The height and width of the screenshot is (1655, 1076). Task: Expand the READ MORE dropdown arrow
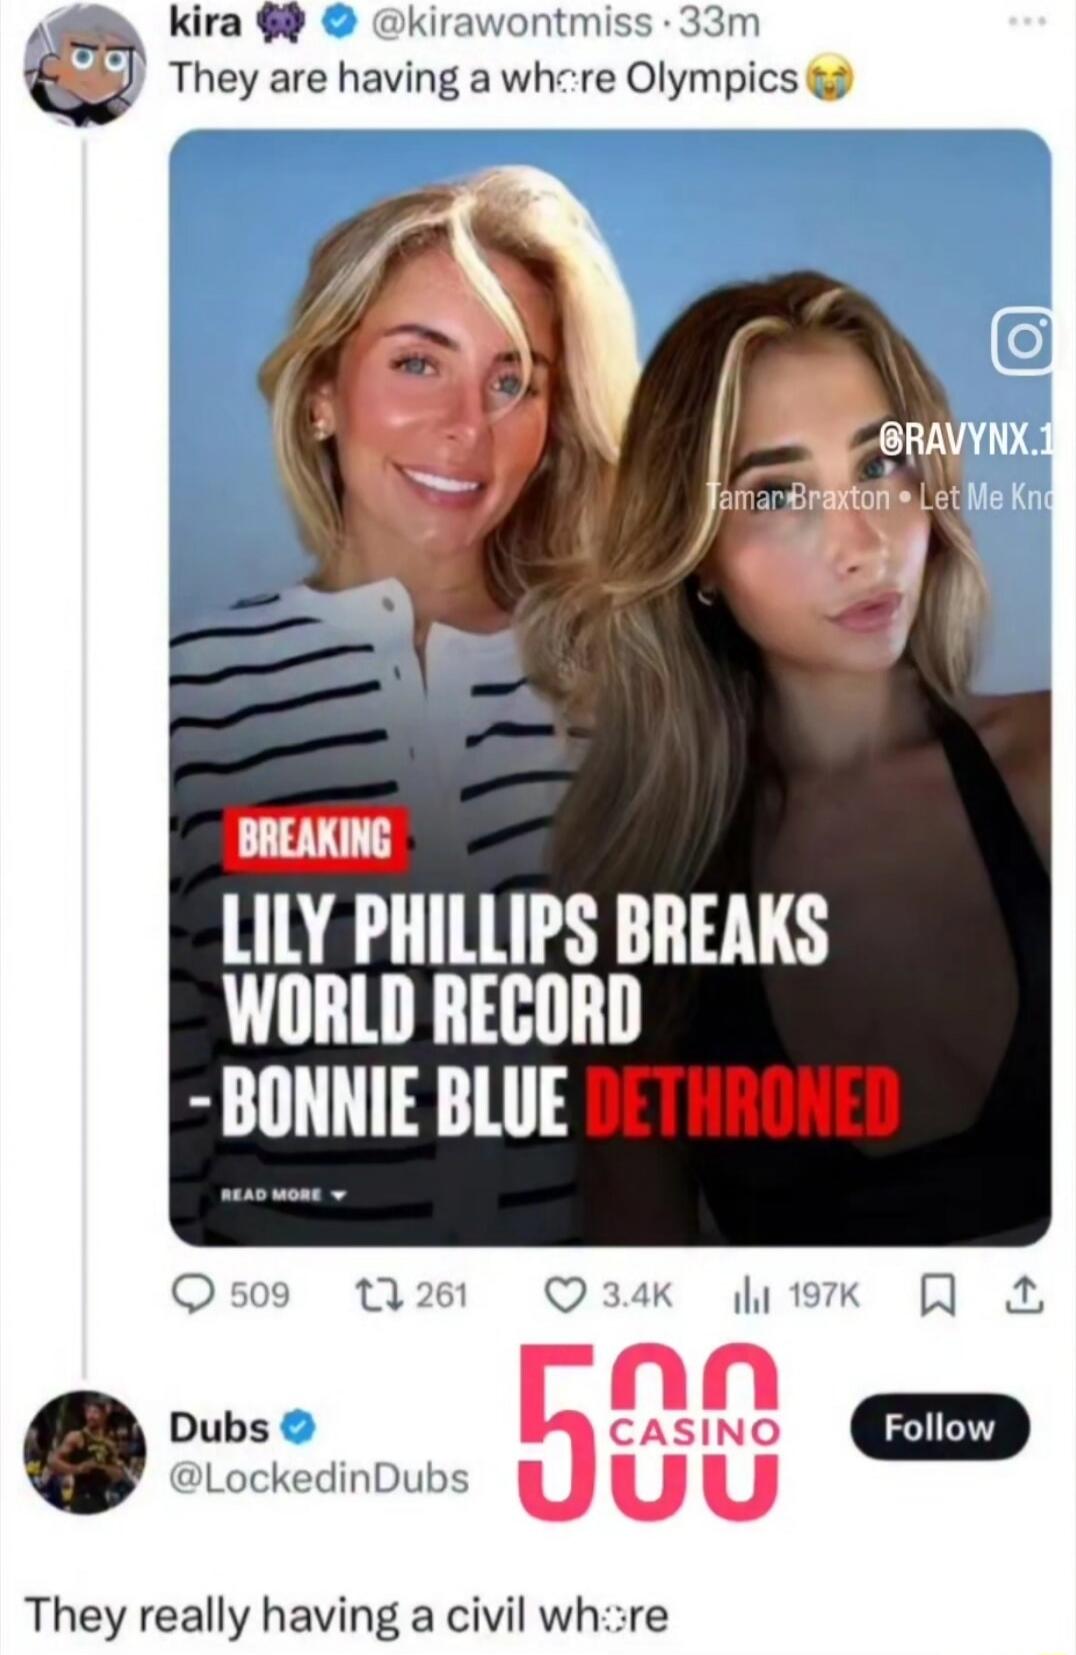coord(339,1195)
